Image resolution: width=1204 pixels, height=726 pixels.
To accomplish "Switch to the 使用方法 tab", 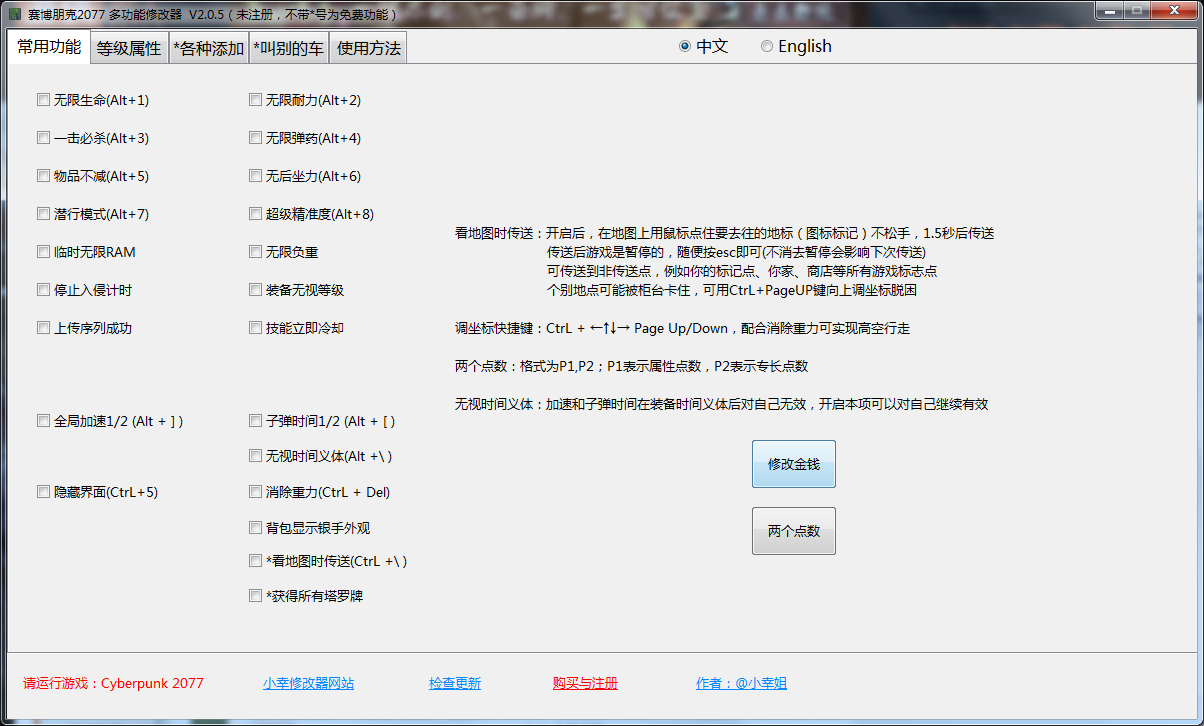I will click(366, 46).
